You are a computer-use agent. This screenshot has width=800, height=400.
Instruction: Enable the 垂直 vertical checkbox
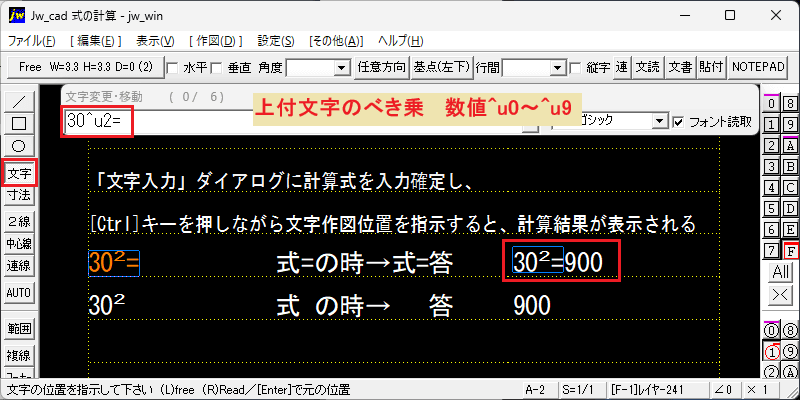point(217,67)
